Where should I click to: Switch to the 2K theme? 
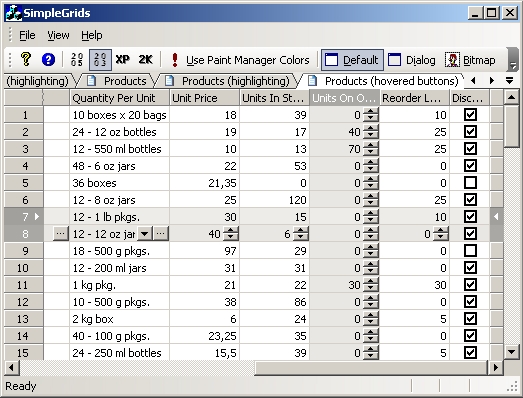coord(145,60)
